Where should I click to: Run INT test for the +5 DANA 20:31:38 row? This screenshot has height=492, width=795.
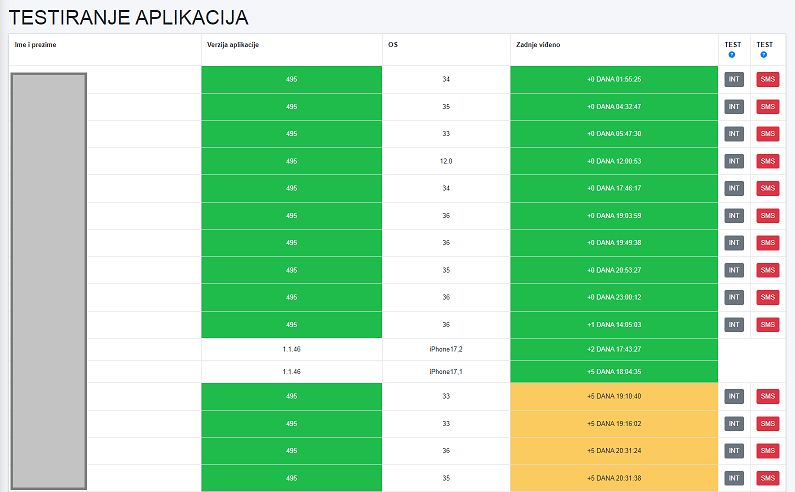(734, 478)
